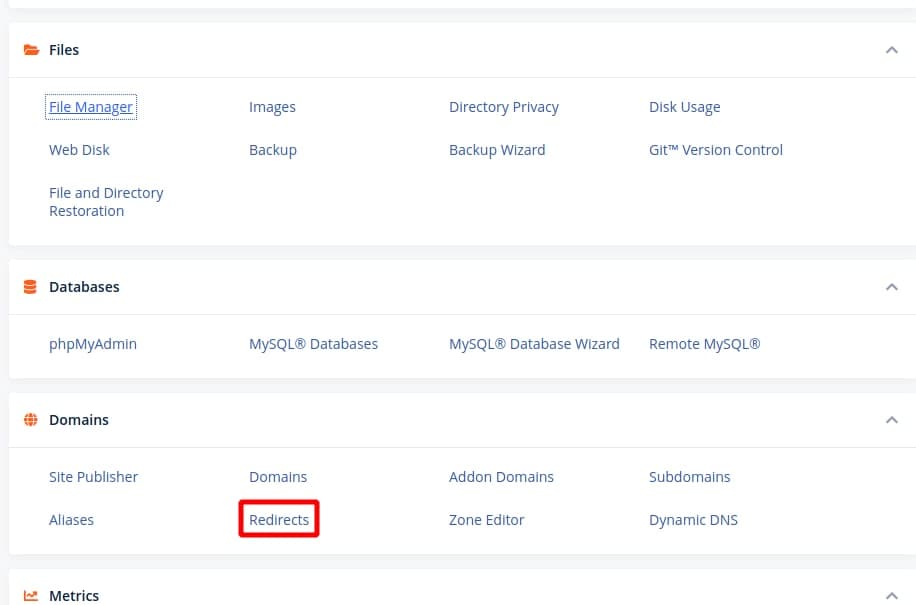Image resolution: width=916 pixels, height=605 pixels.
Task: Launch phpMyAdmin
Action: click(93, 344)
